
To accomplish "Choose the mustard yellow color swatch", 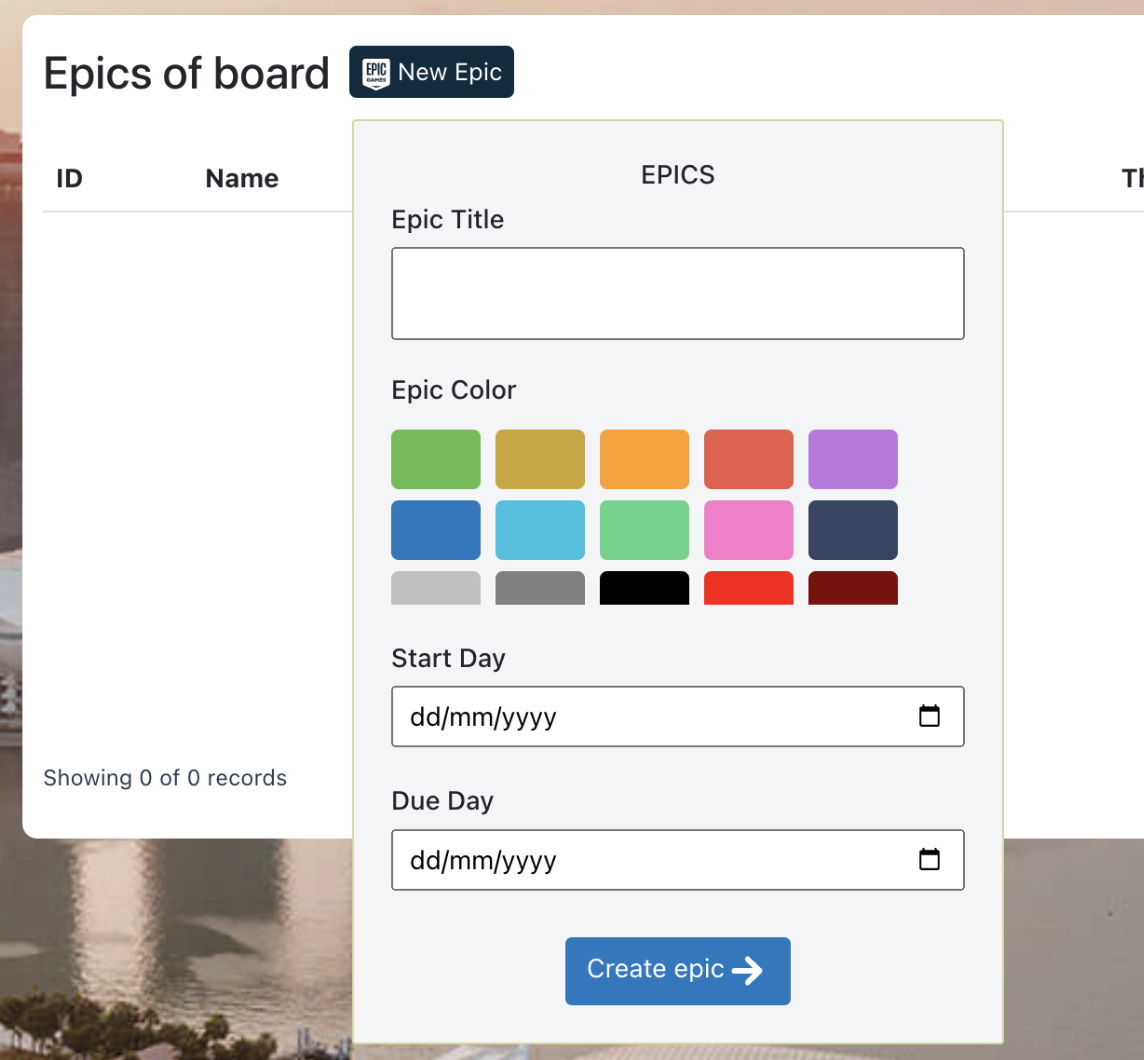I will [x=540, y=459].
